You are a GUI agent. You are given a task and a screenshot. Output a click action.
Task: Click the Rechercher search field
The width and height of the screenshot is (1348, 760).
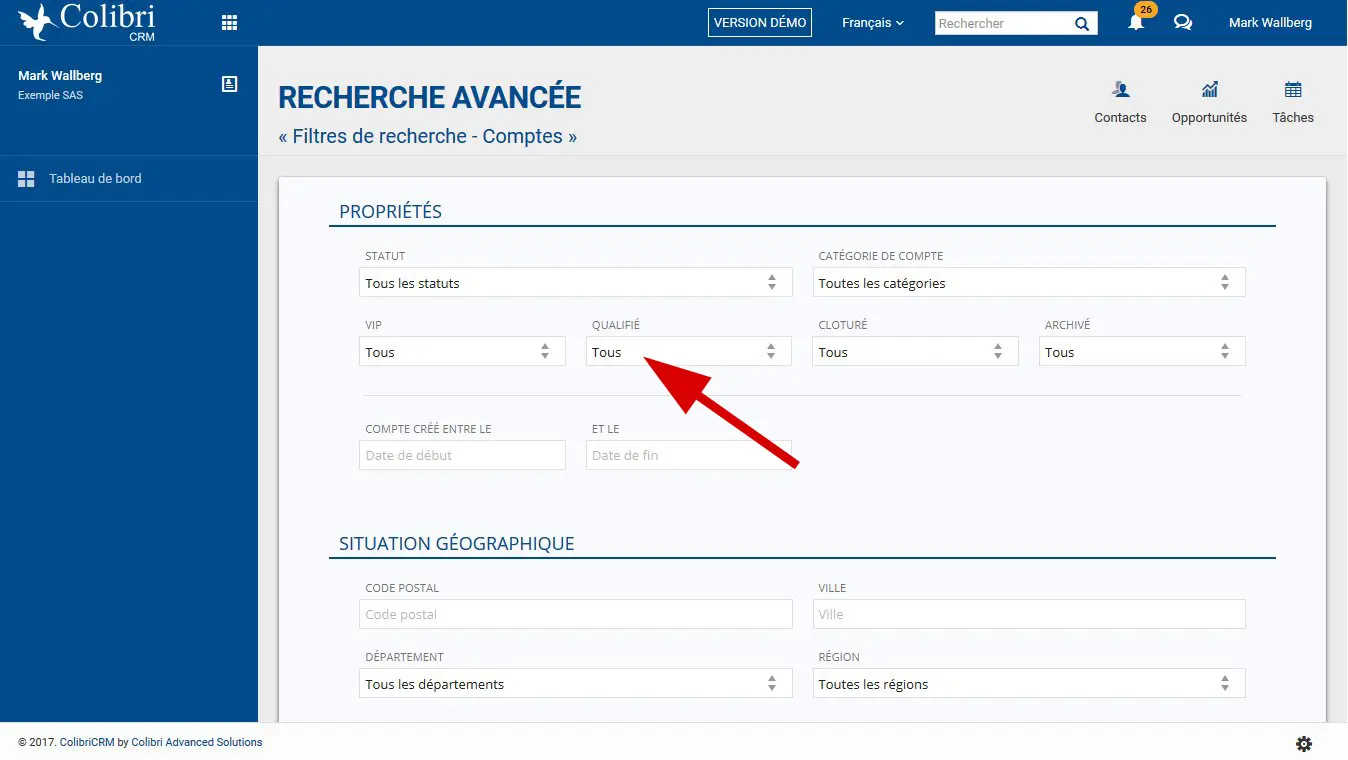pyautogui.click(x=1003, y=23)
